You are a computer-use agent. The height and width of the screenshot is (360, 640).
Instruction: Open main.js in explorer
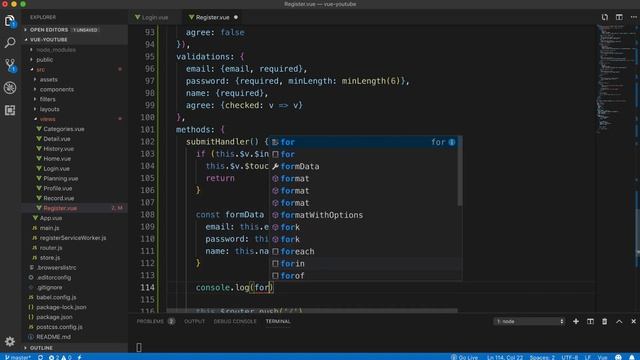[49, 228]
